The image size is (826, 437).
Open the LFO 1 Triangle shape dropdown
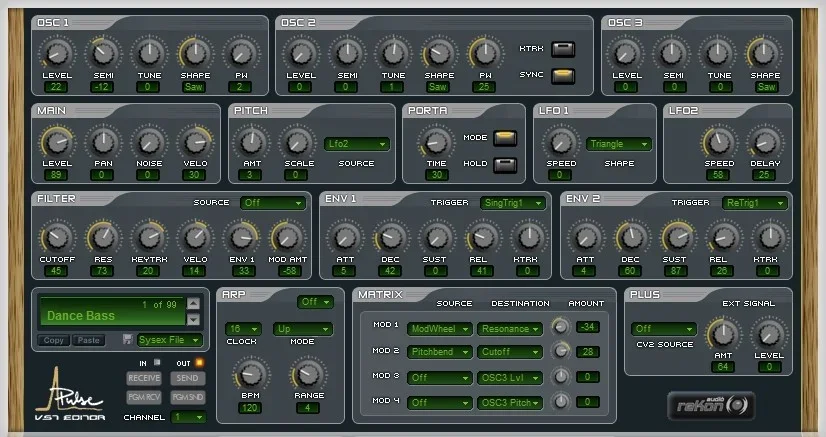click(619, 144)
